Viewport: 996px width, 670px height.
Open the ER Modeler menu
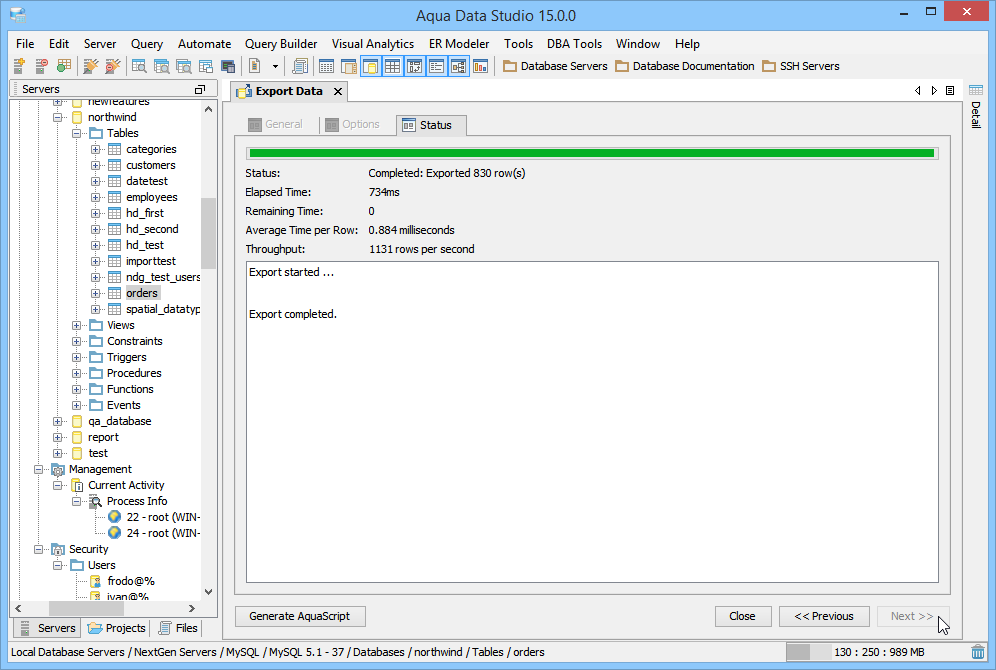pyautogui.click(x=459, y=44)
